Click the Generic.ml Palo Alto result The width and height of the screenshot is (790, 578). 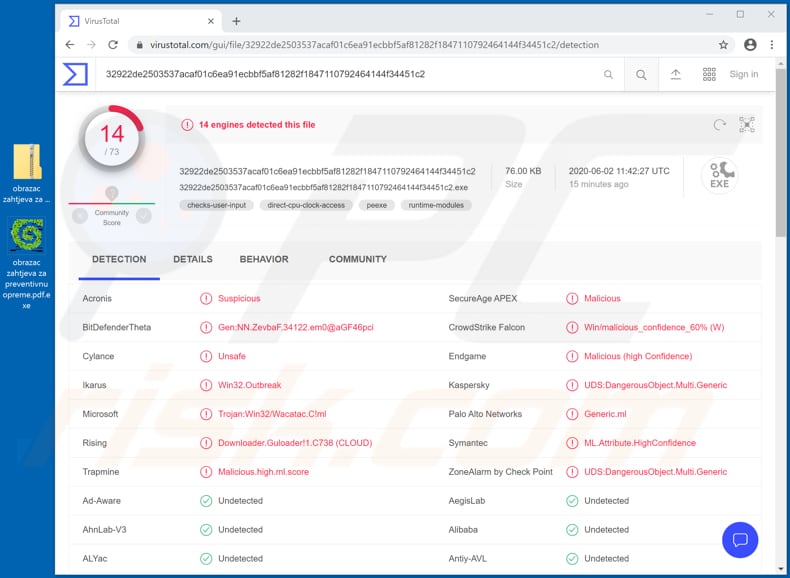[x=605, y=414]
